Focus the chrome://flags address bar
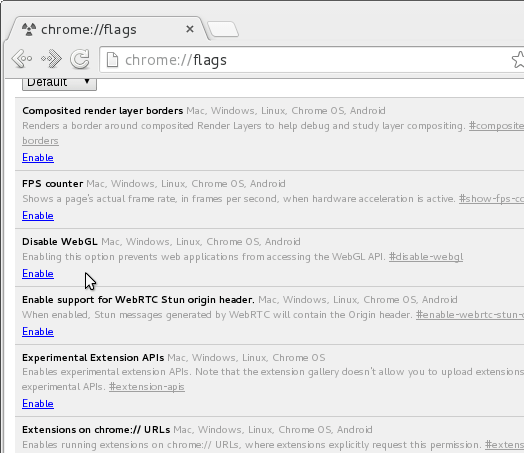The width and height of the screenshot is (524, 453). pos(311,60)
